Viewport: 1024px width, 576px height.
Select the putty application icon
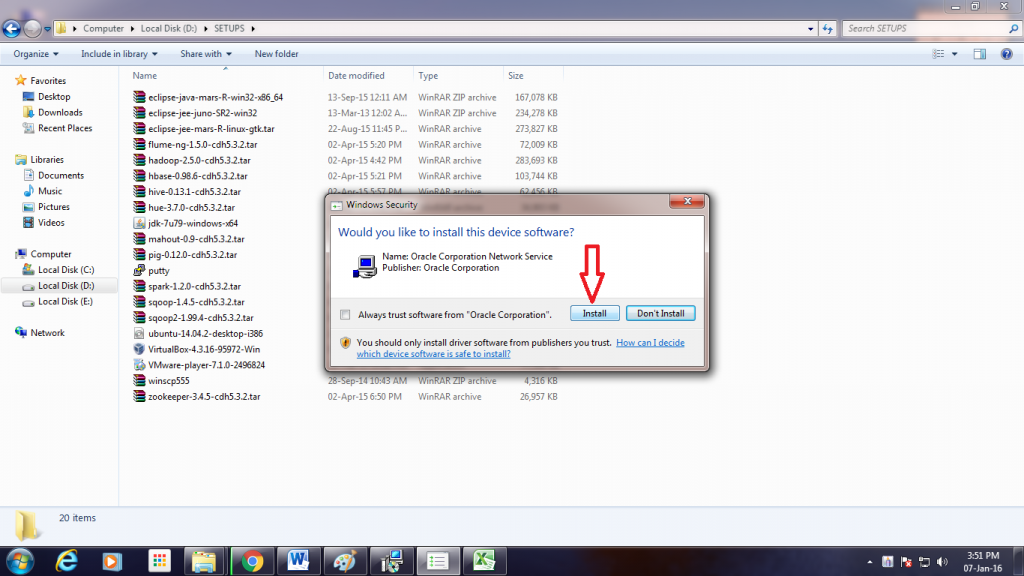coord(139,270)
